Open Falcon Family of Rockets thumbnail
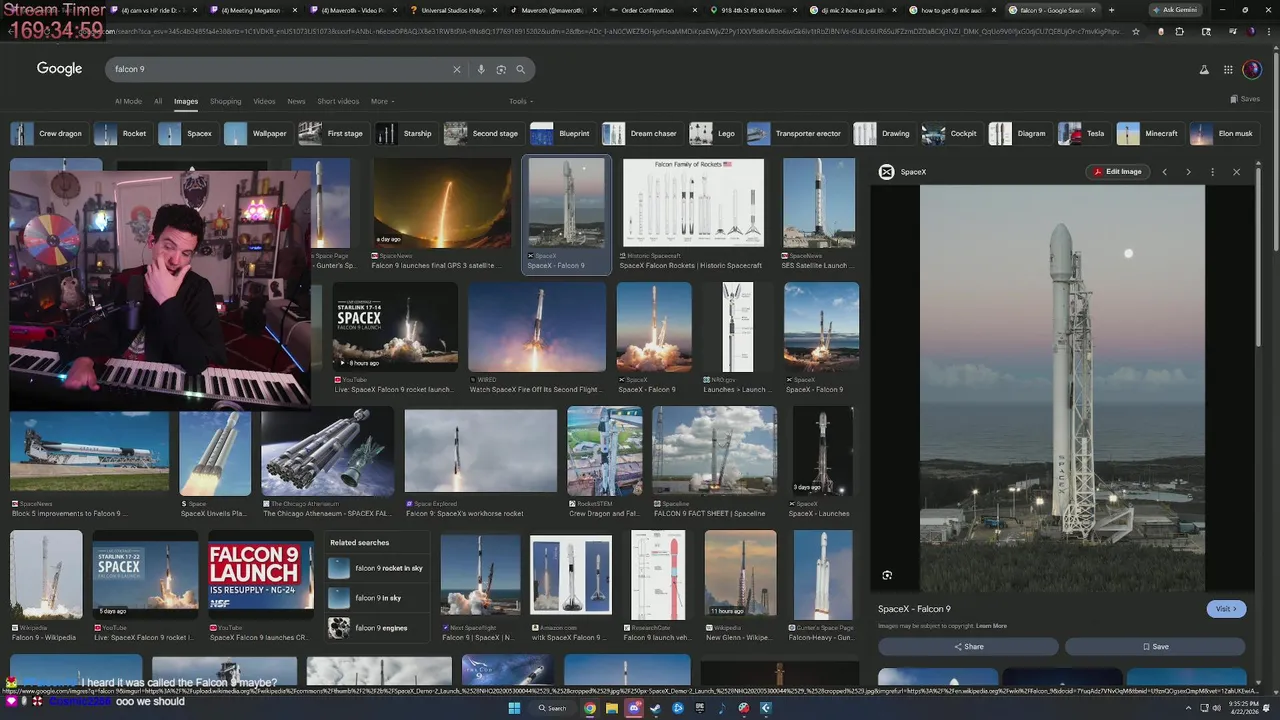 (x=693, y=203)
